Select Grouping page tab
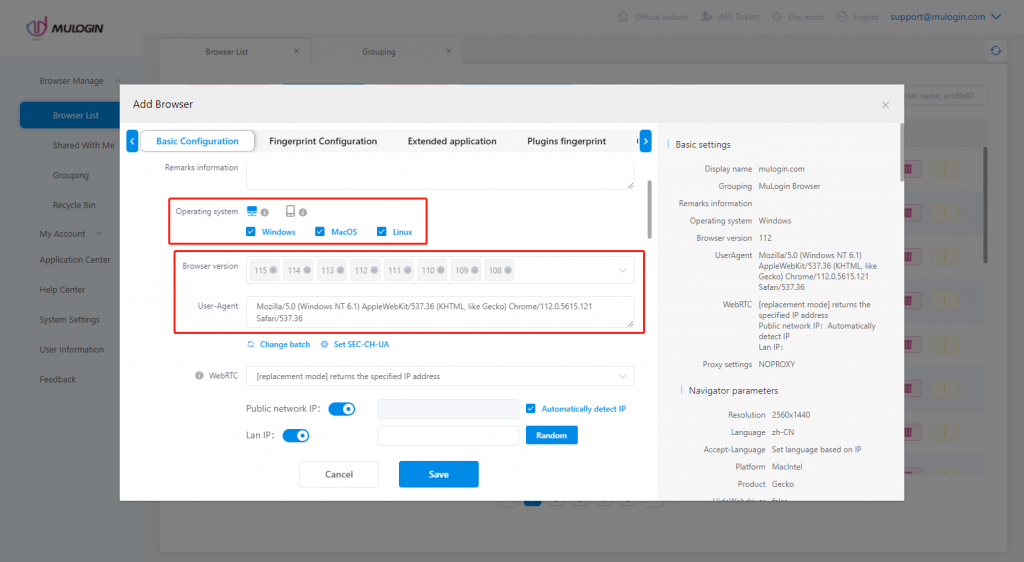 tap(379, 52)
